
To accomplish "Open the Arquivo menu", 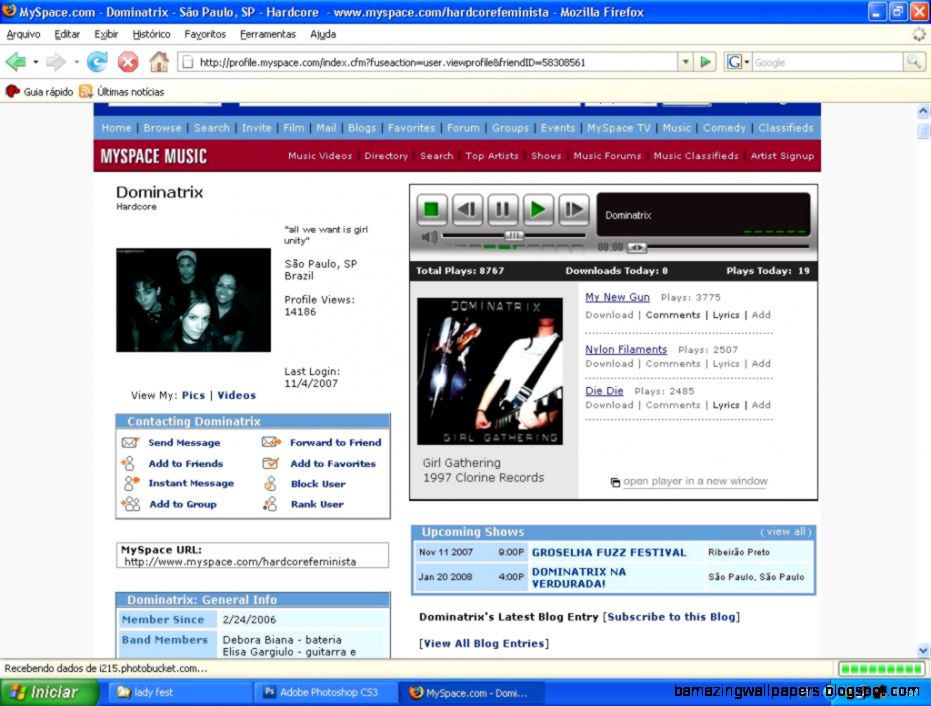I will click(23, 34).
